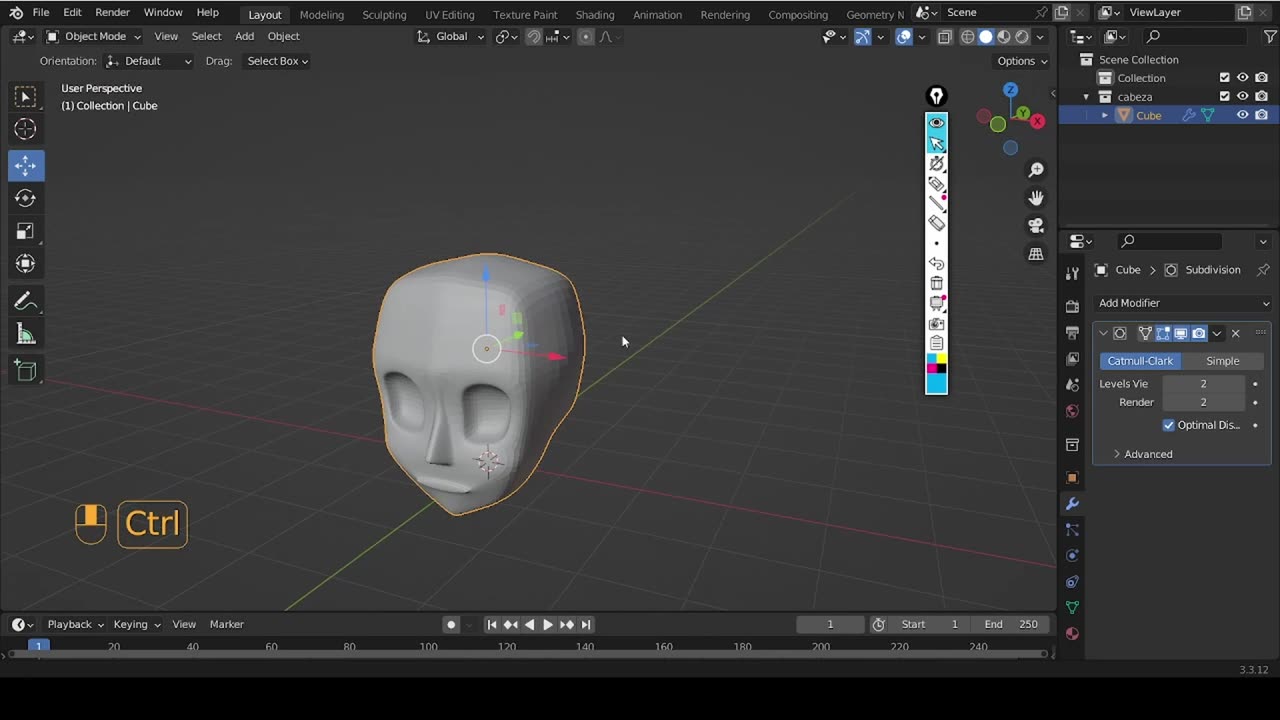Hide the Cube object in outliner
This screenshot has width=1280, height=720.
[1243, 115]
